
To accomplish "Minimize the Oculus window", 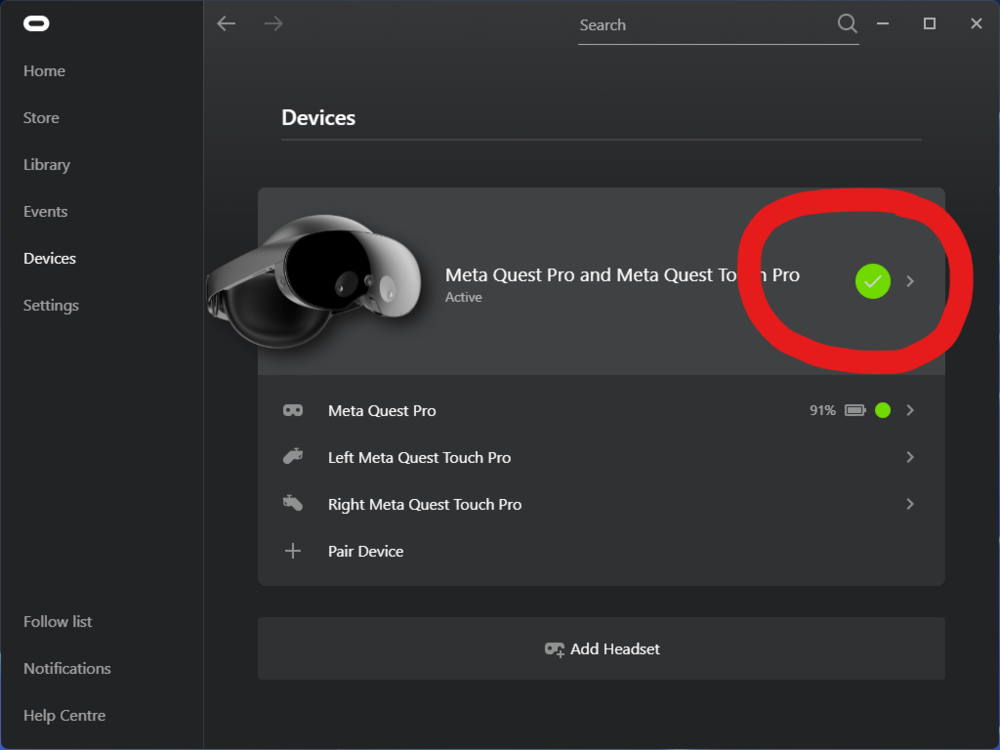I will pyautogui.click(x=883, y=24).
